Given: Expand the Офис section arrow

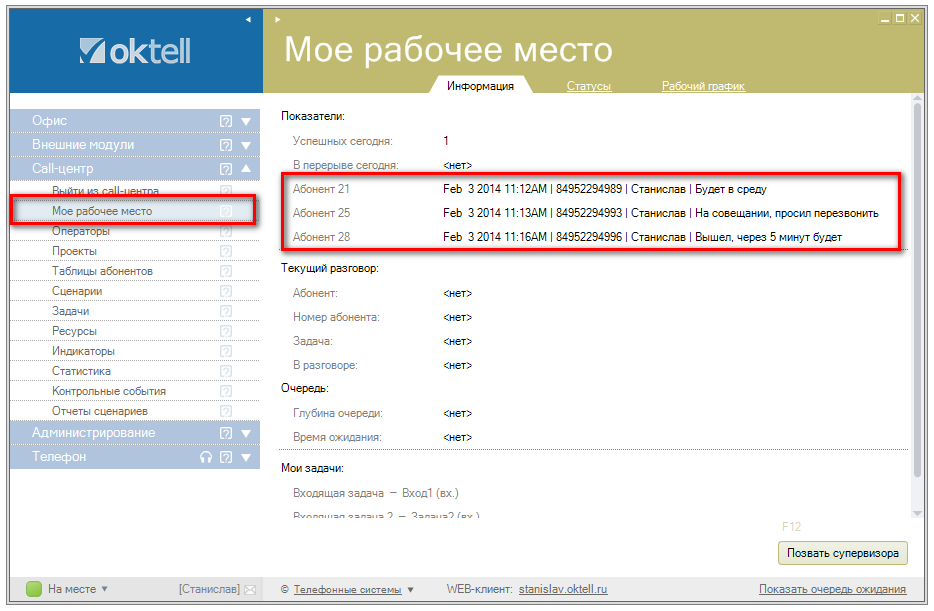Looking at the screenshot, I should [246, 121].
